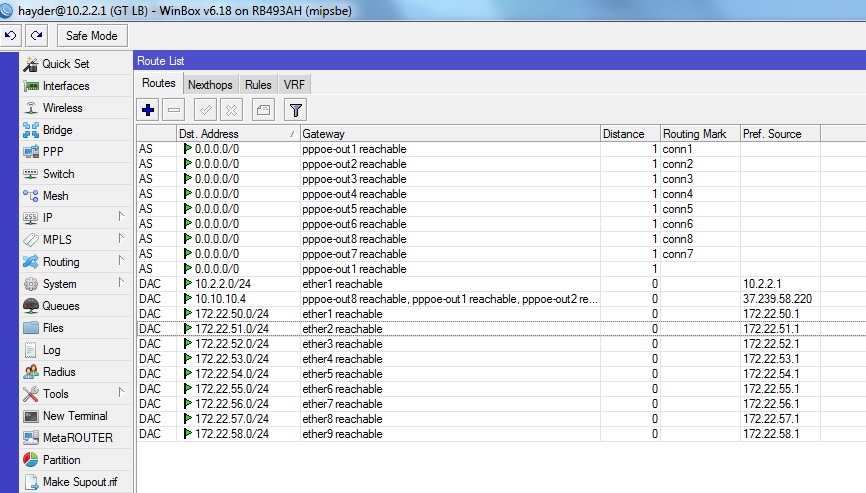Screen dimensions: 866x493
Task: Open the Queues menu item
Action: [x=76, y=306]
